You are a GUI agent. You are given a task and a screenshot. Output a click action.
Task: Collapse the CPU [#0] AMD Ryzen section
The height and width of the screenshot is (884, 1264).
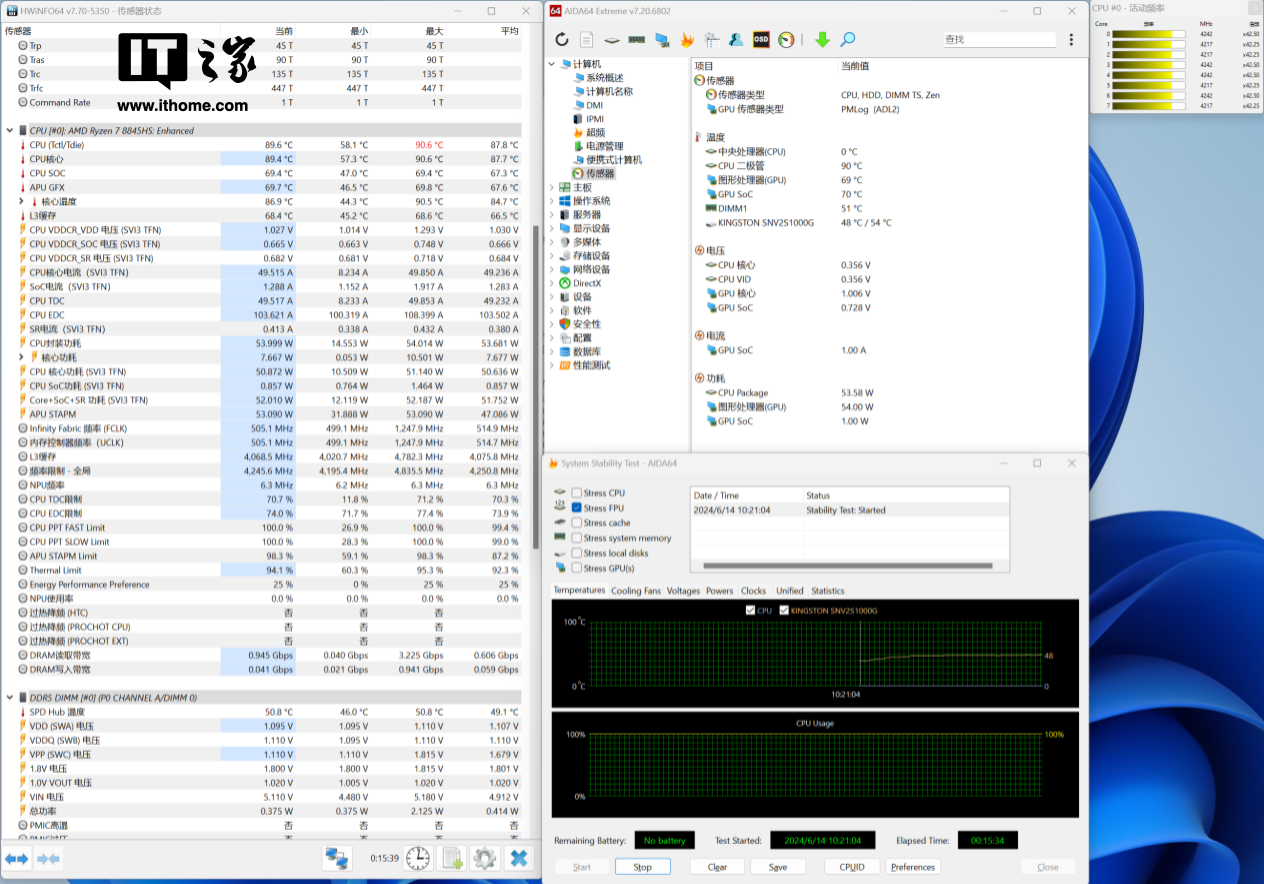10,131
